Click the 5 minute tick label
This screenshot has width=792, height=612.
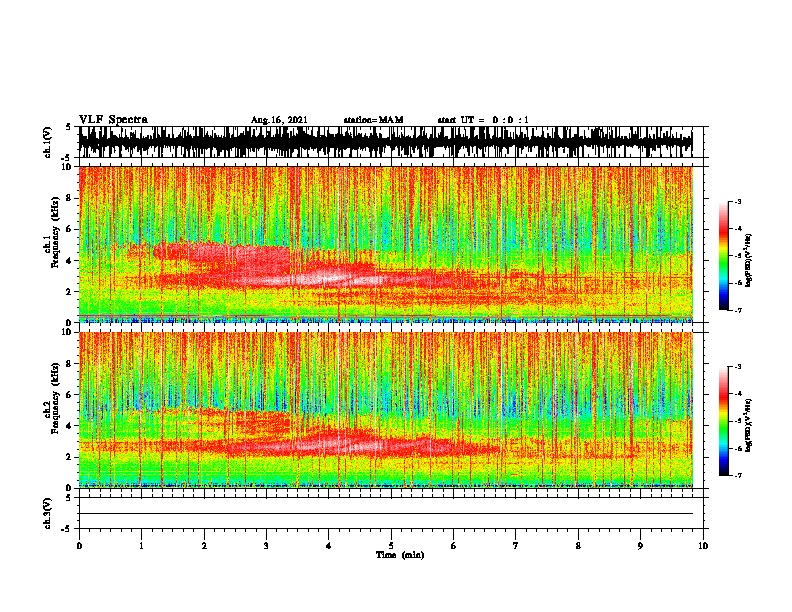[391, 546]
